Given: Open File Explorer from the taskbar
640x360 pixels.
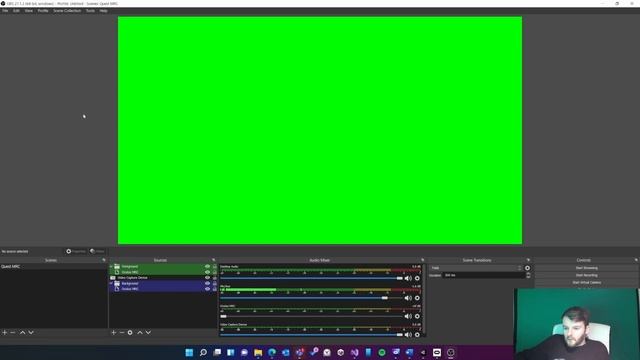Looking at the screenshot, I should point(258,352).
